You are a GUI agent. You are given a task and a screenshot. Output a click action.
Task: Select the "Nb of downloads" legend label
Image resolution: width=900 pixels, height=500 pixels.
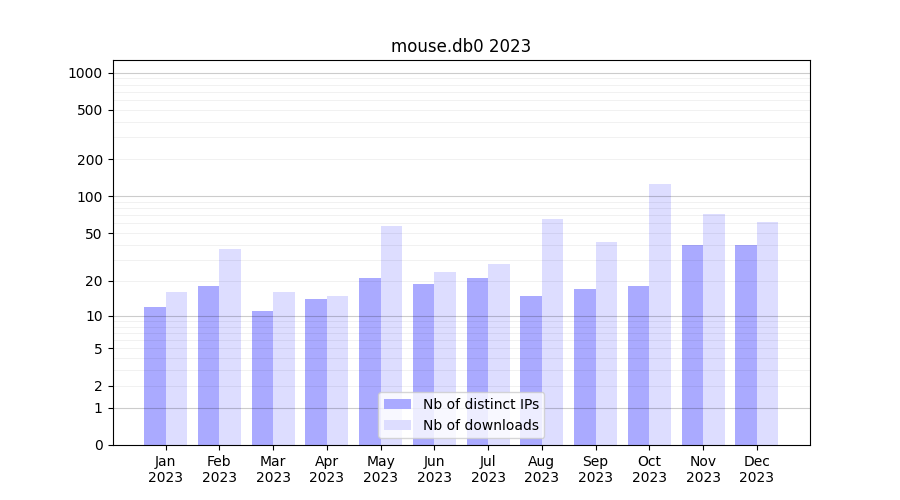tap(480, 425)
